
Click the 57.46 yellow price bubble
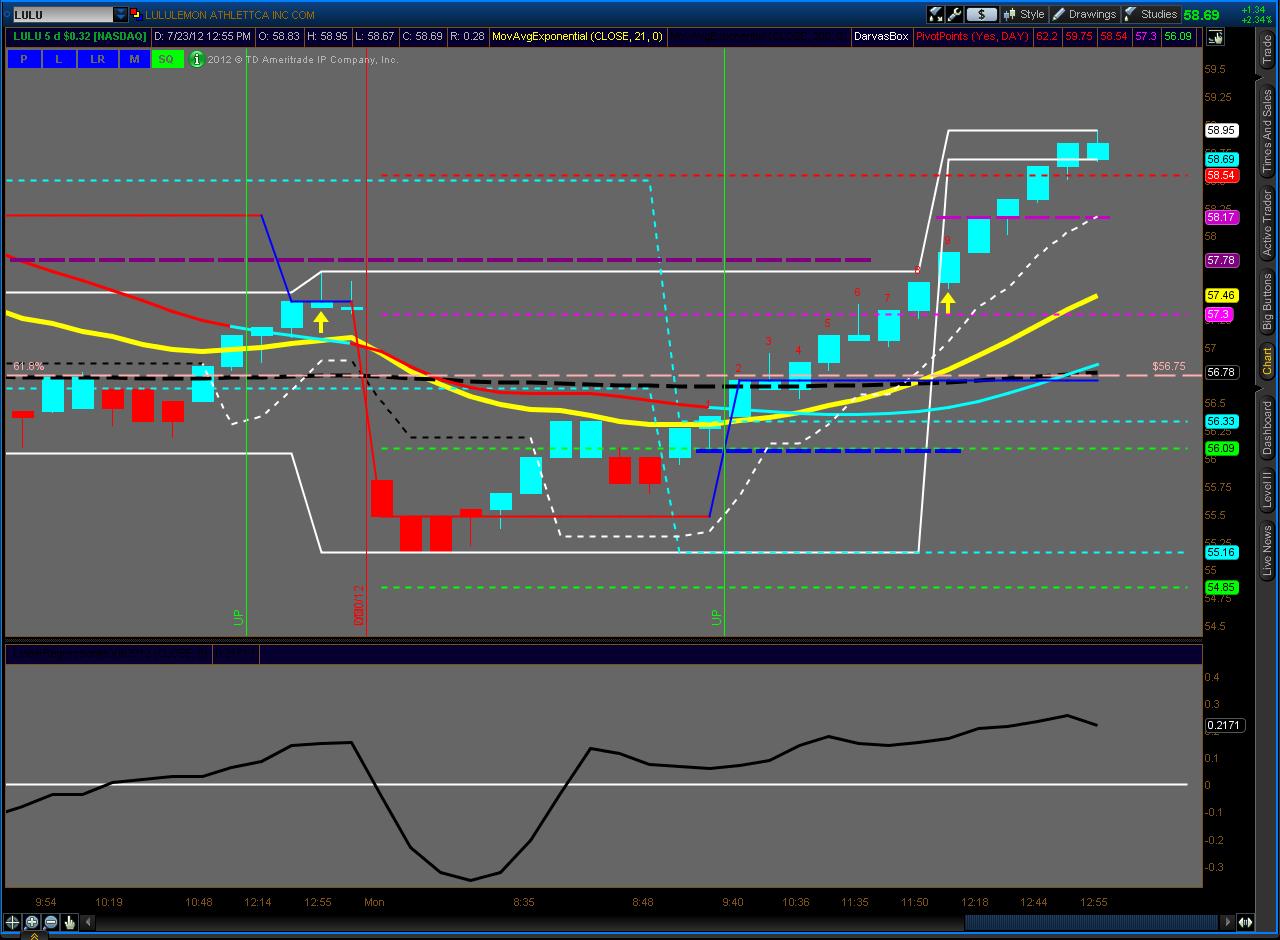[x=1221, y=295]
